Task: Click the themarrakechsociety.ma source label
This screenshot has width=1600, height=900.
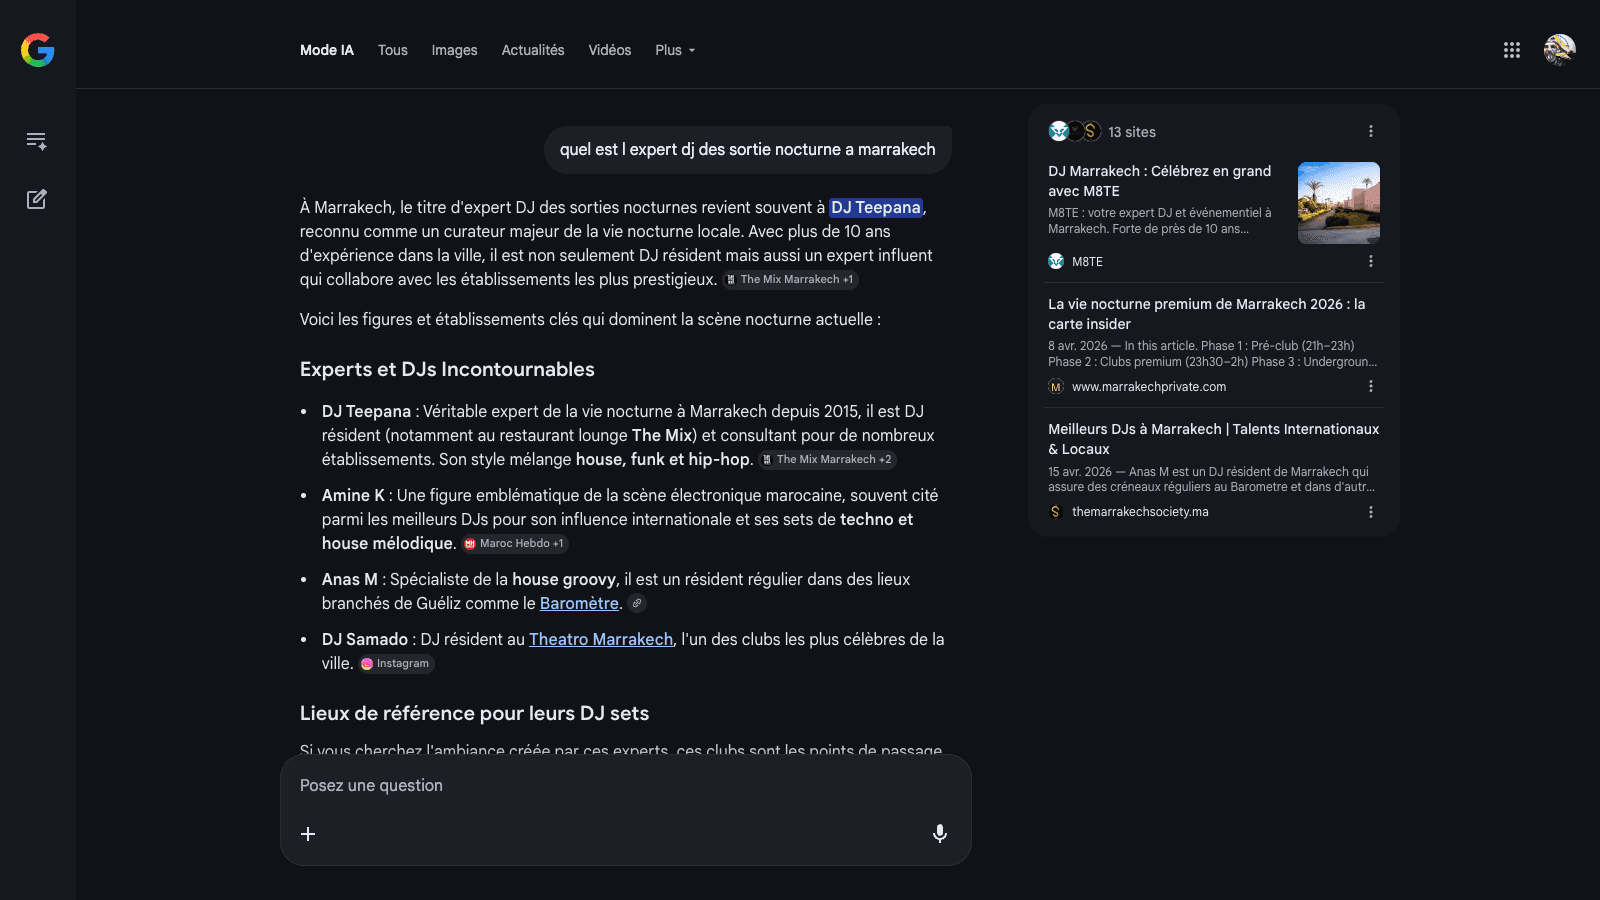Action: (x=1140, y=512)
